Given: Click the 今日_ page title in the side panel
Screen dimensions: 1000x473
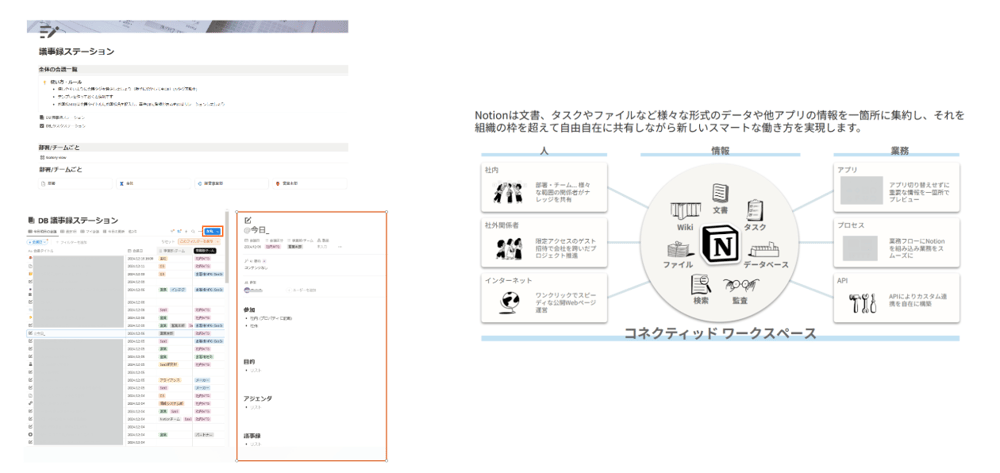Looking at the screenshot, I should pos(258,229).
